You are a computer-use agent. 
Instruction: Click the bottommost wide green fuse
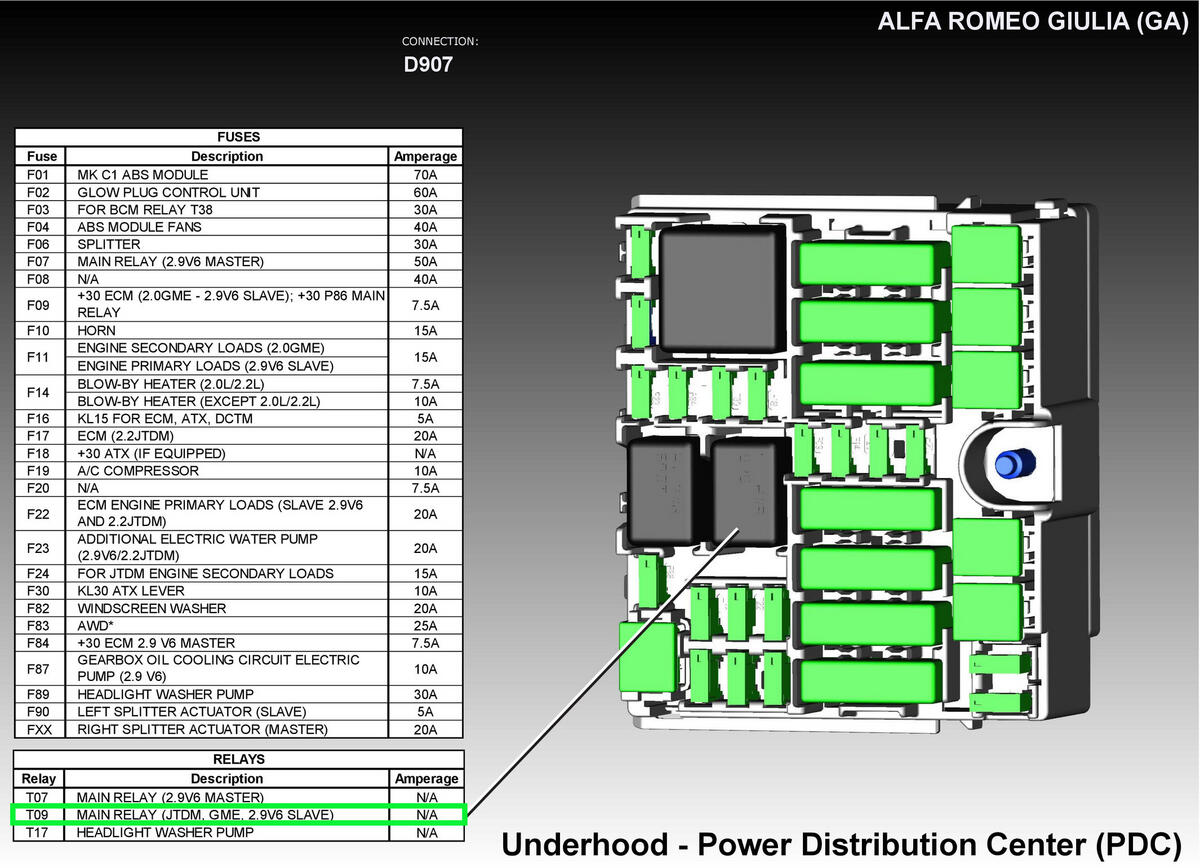point(868,682)
